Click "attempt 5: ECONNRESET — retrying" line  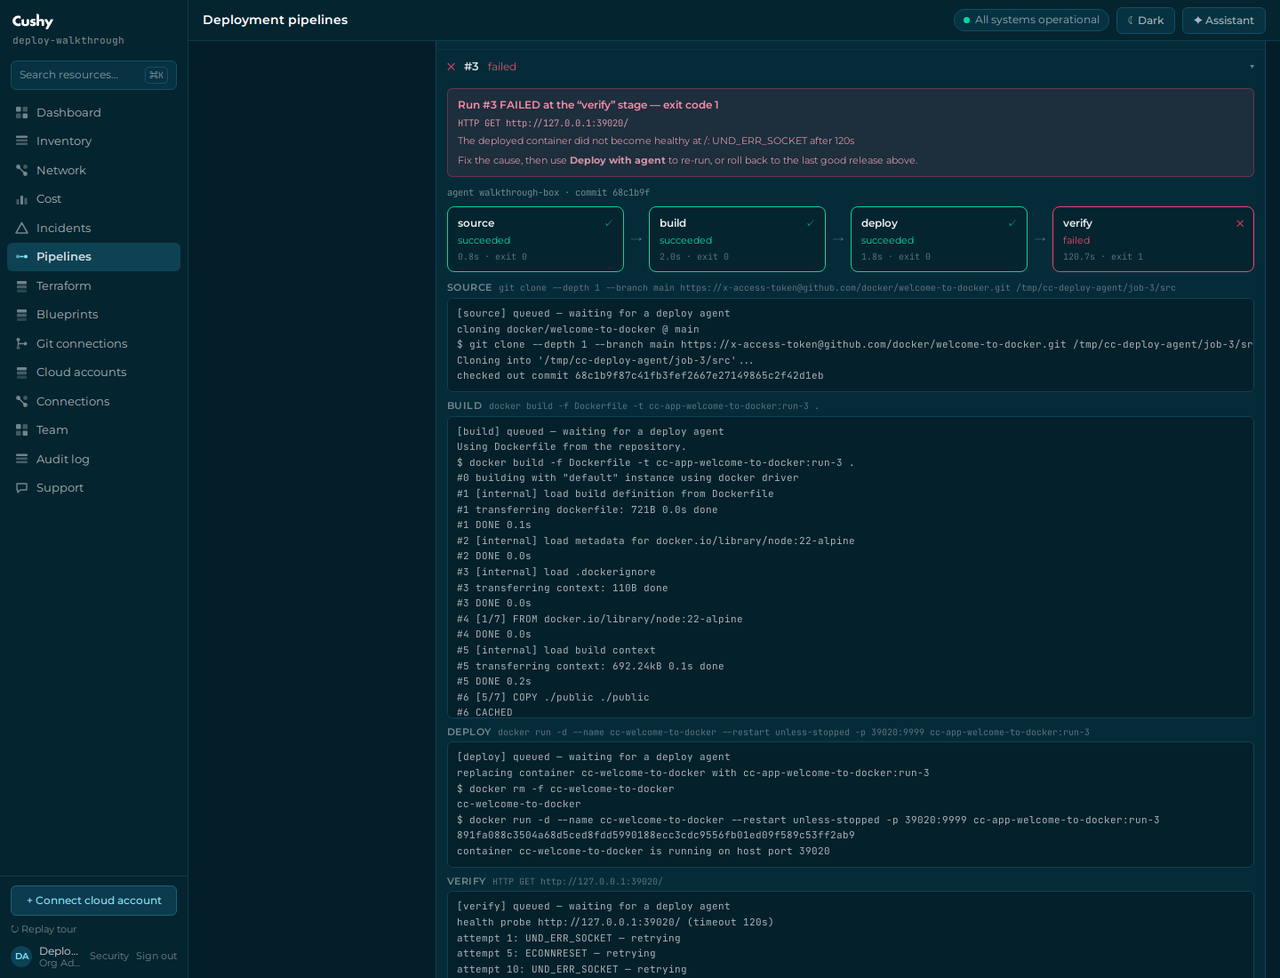point(569,954)
